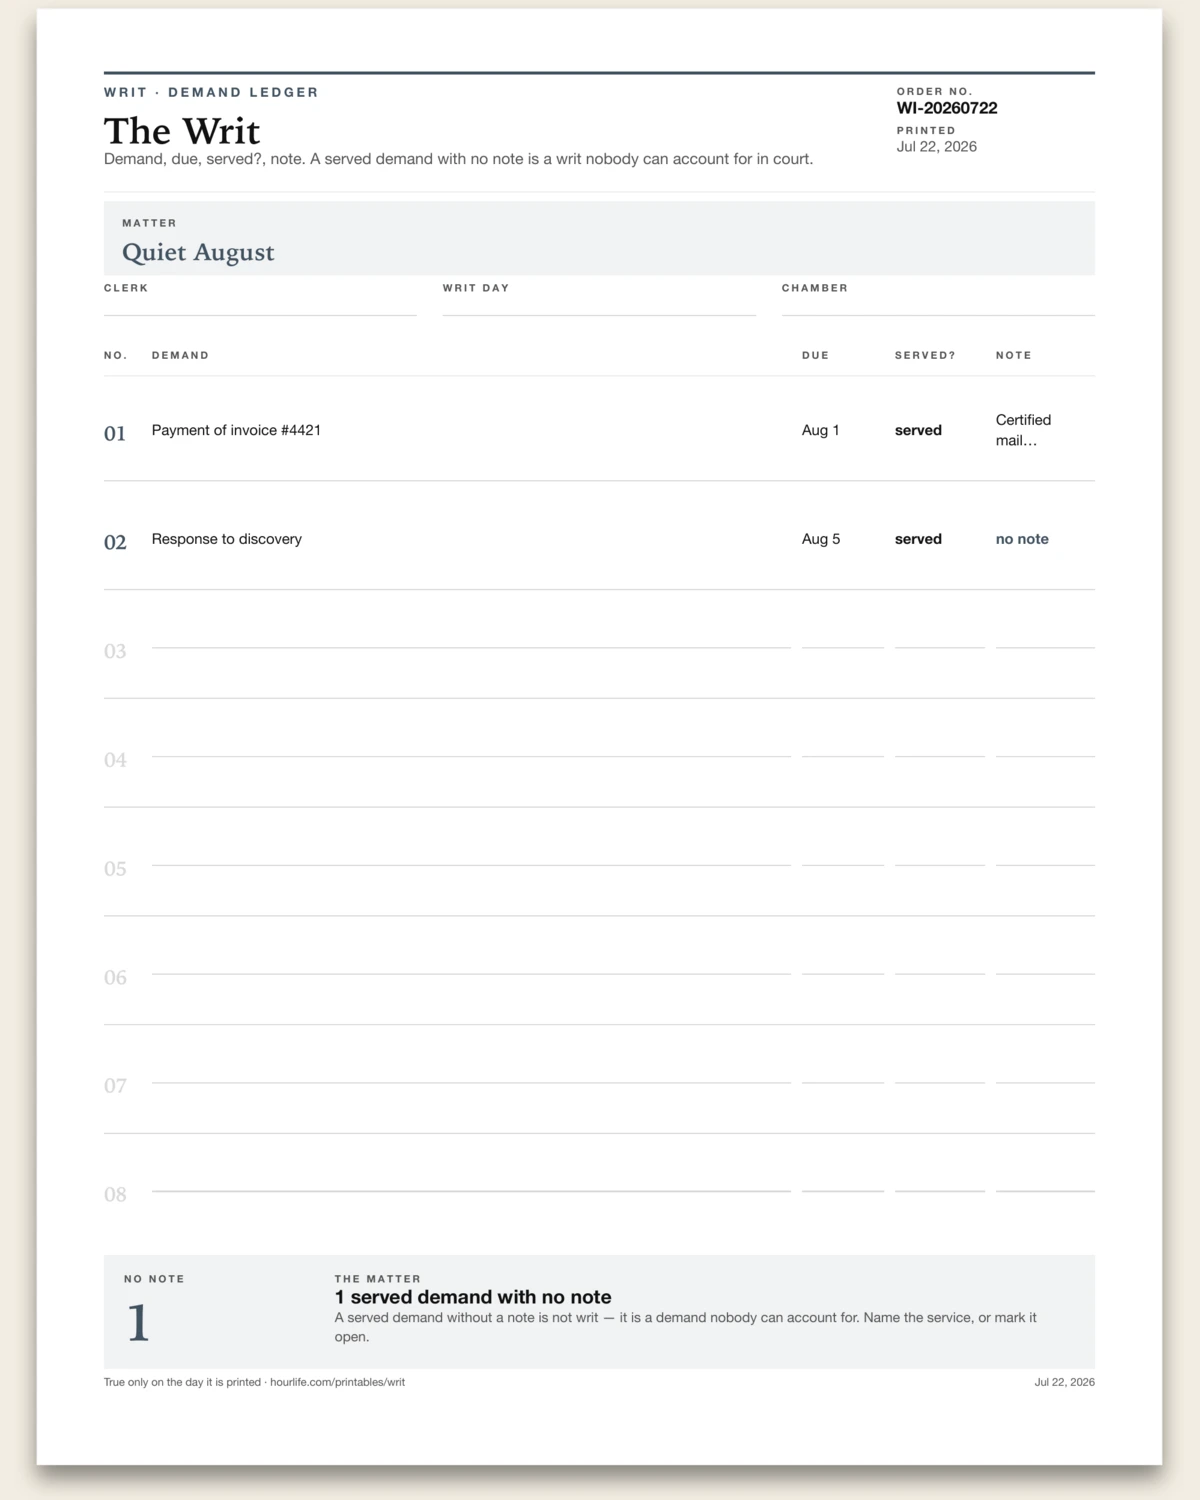Click the Aug 1 due date
1200x1500 pixels.
coord(821,430)
